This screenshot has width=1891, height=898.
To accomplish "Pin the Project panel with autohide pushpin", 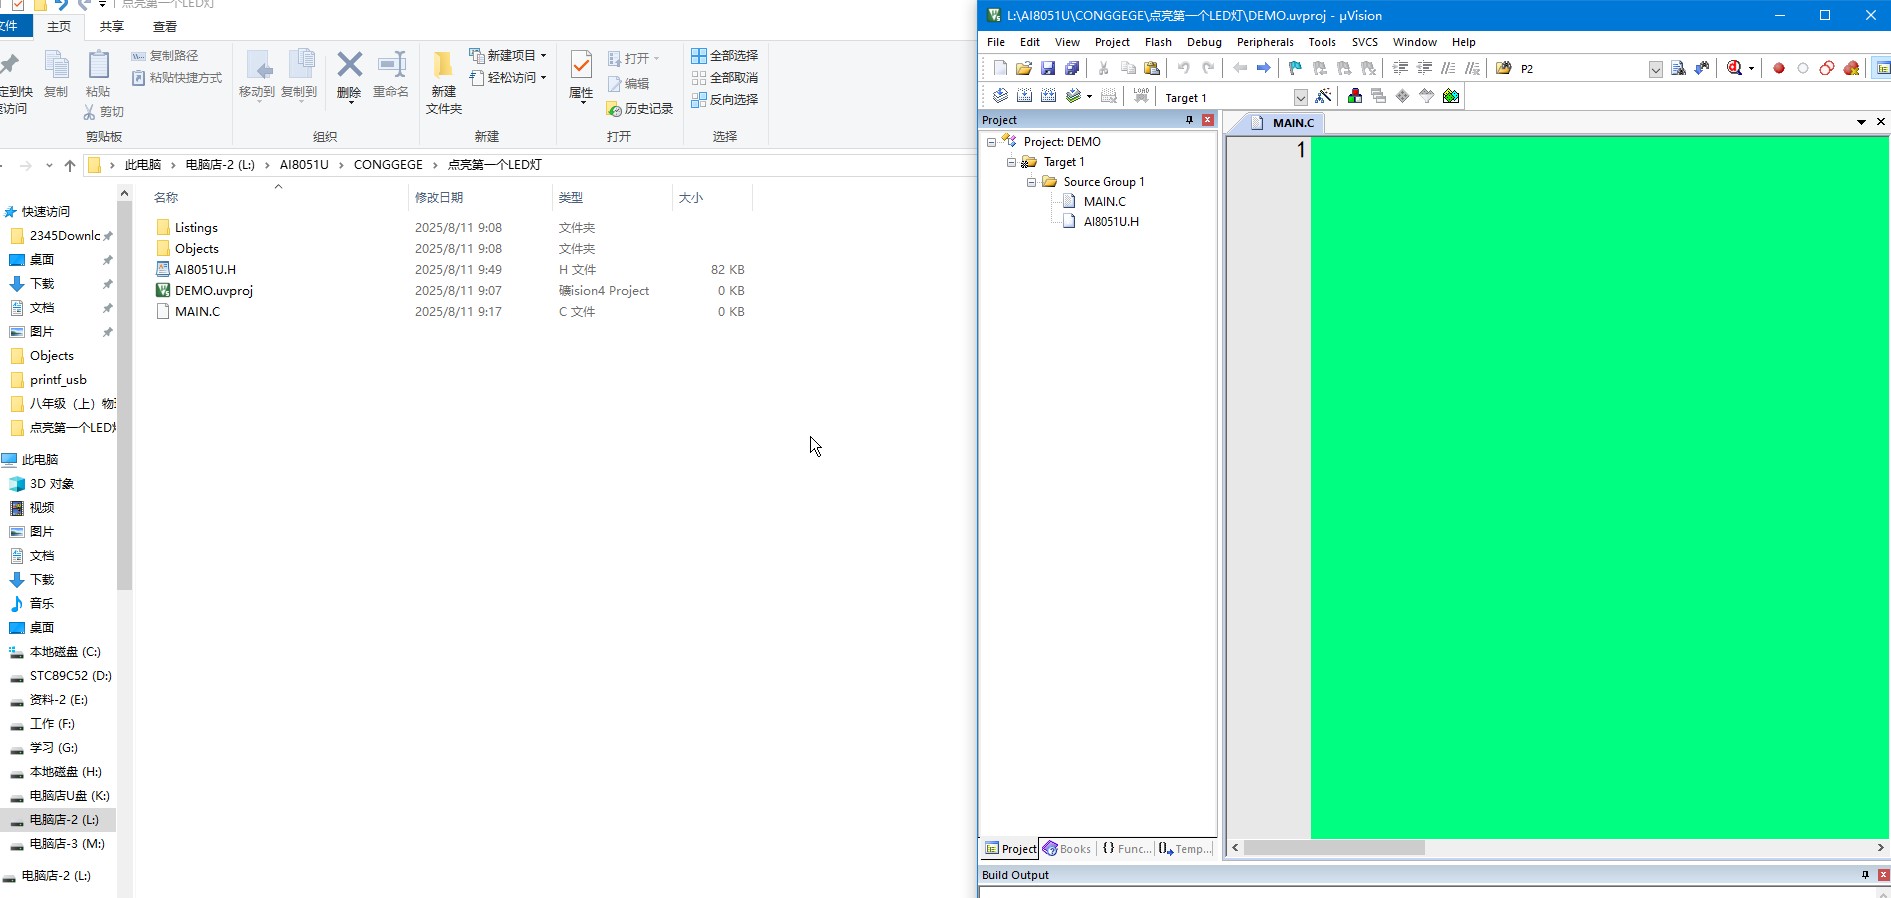I will click(1189, 120).
